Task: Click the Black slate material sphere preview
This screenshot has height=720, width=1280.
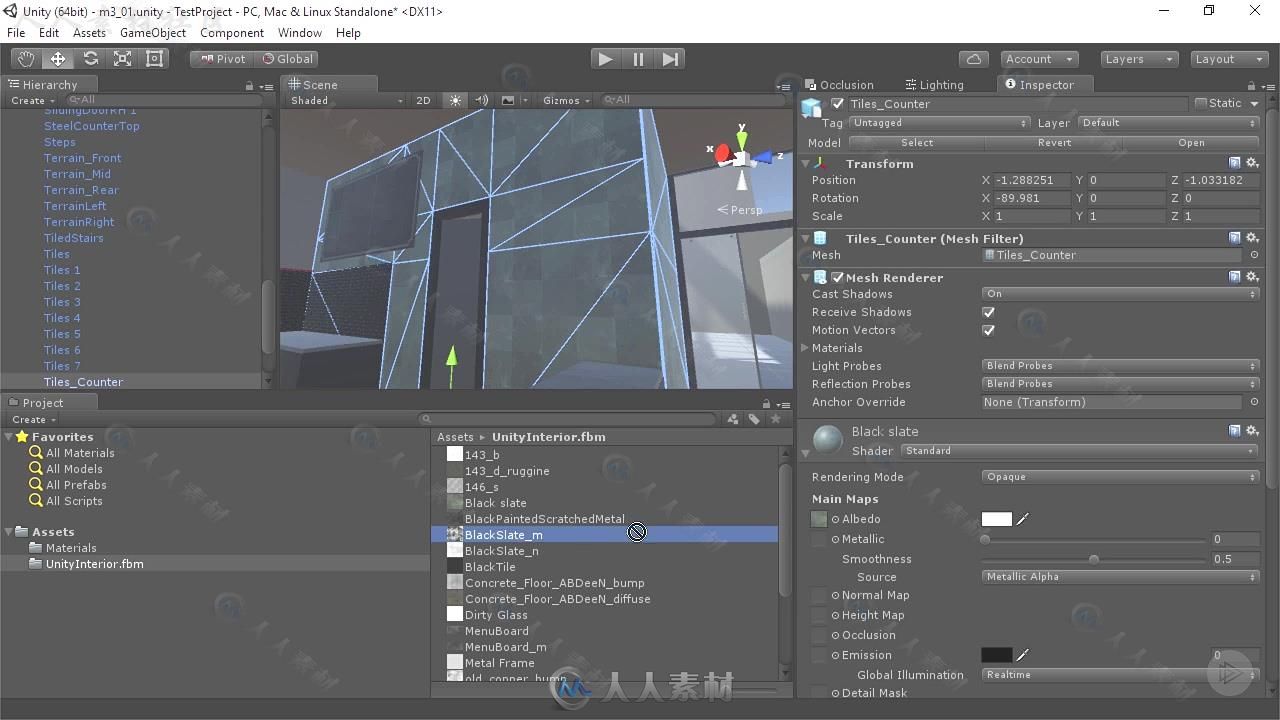Action: (828, 441)
